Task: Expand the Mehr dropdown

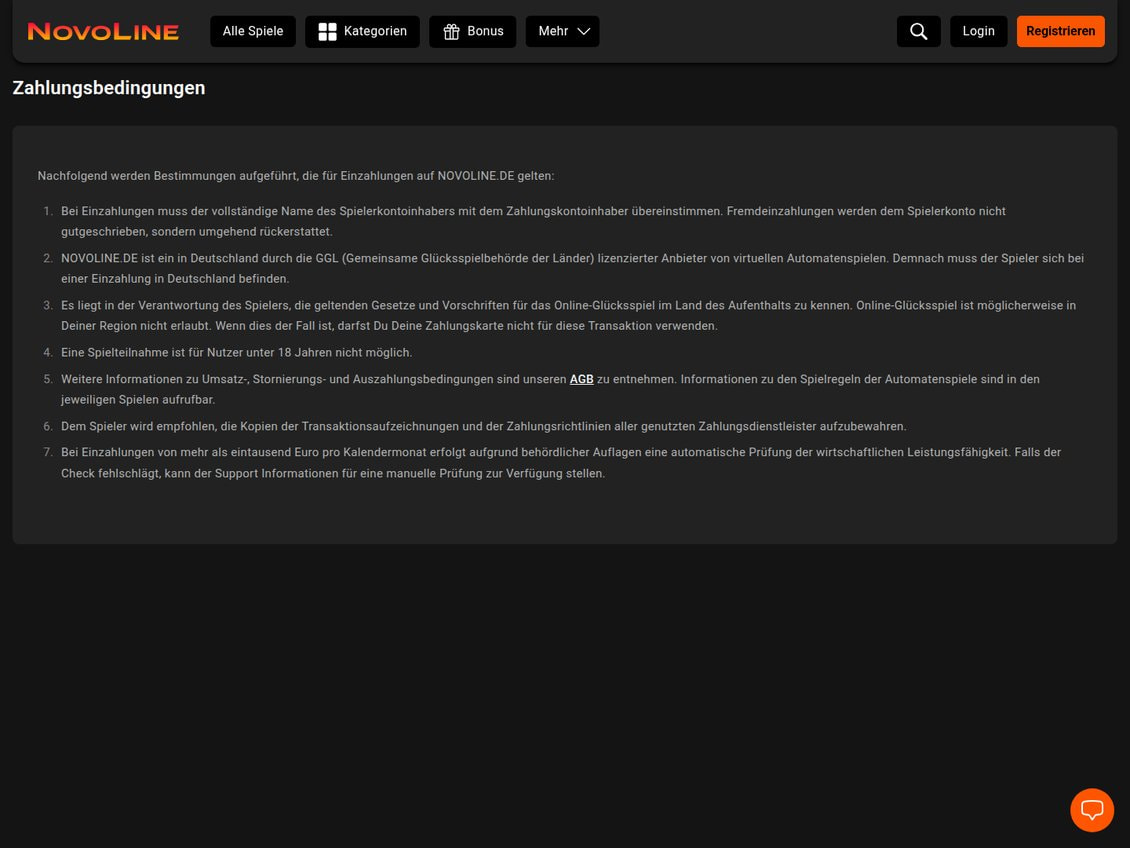Action: pyautogui.click(x=563, y=32)
